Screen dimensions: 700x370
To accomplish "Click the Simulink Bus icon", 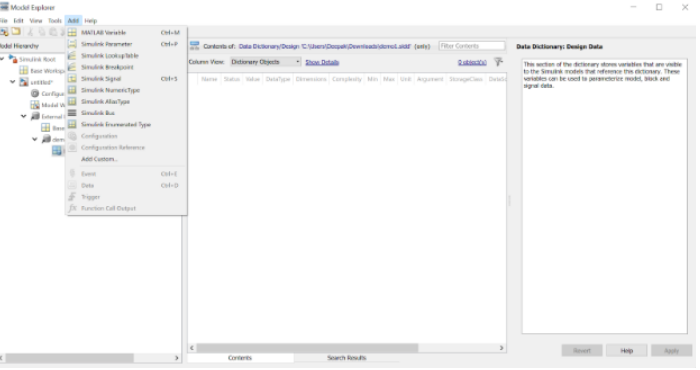I will [72, 113].
